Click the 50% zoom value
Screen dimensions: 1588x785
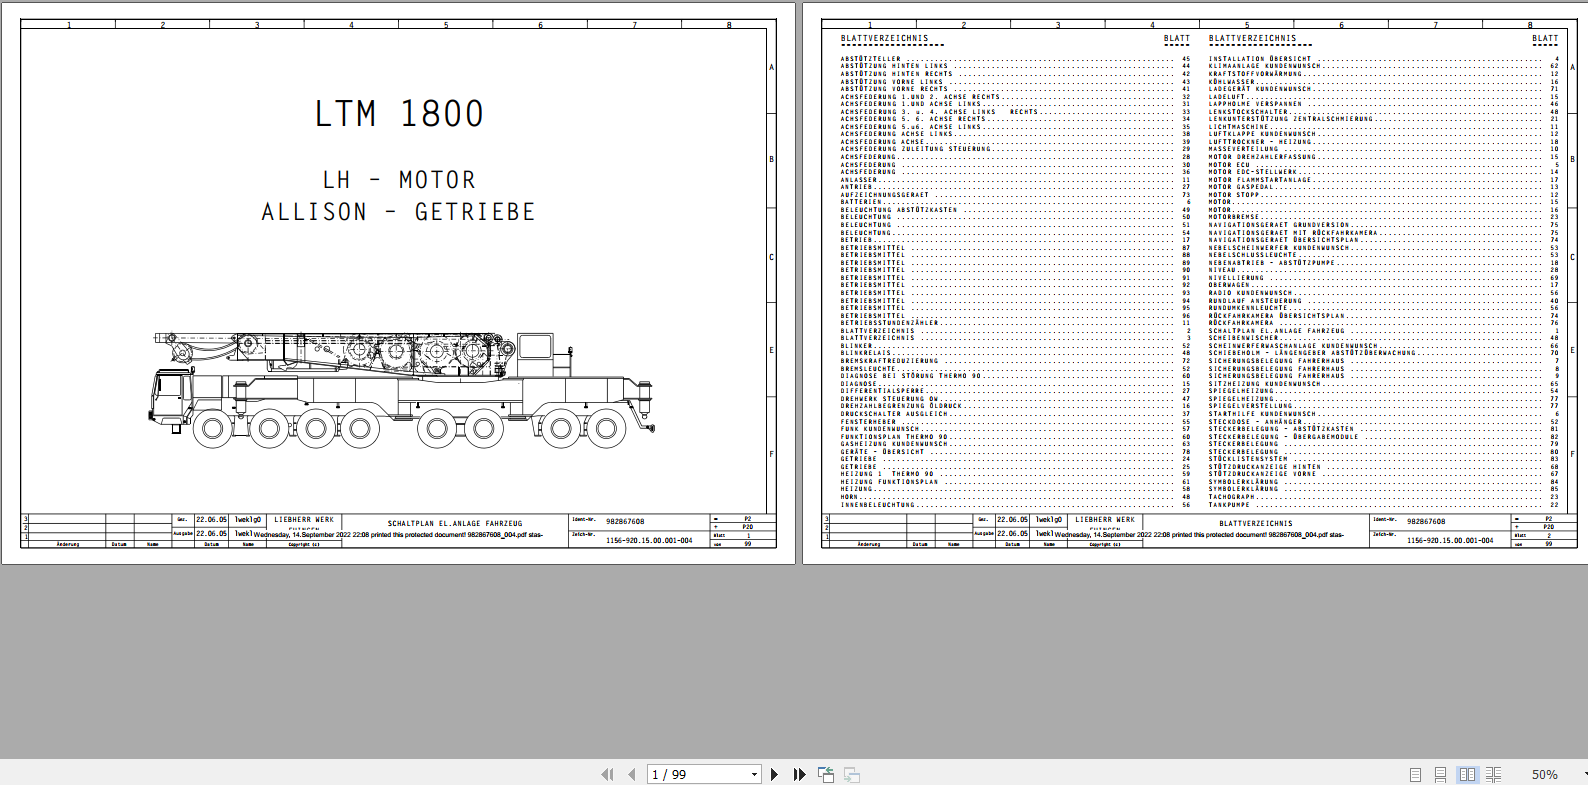click(x=1544, y=774)
